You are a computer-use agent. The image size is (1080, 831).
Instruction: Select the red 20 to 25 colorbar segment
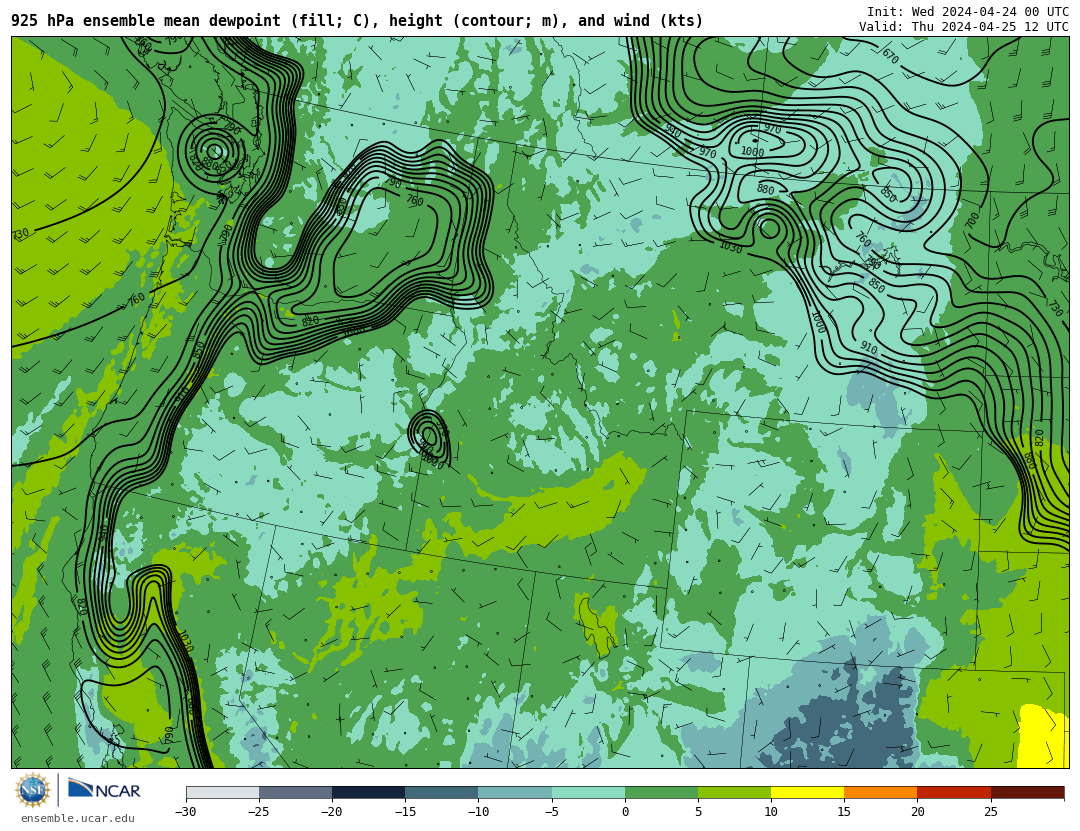[x=954, y=792]
